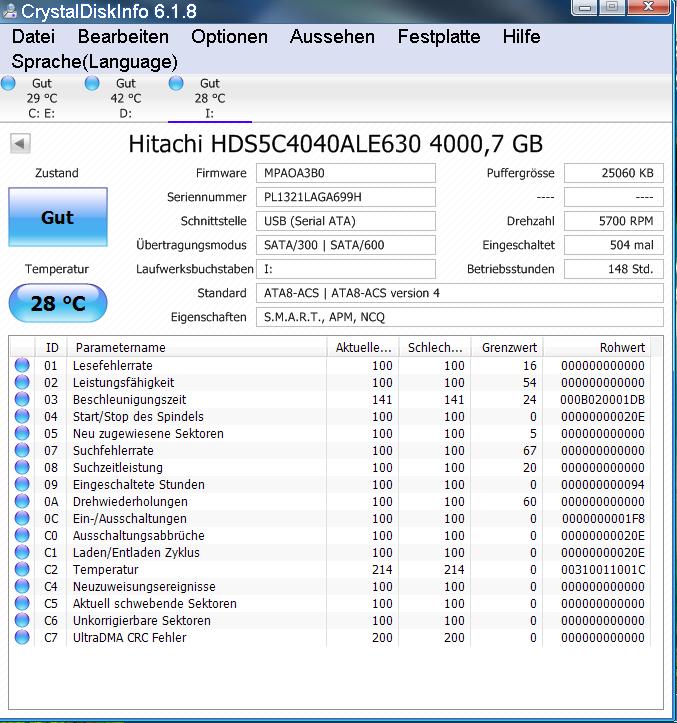This screenshot has width=677, height=723.
Task: Click status orb for Laden/Entladen Zyklus row
Action: point(22,552)
